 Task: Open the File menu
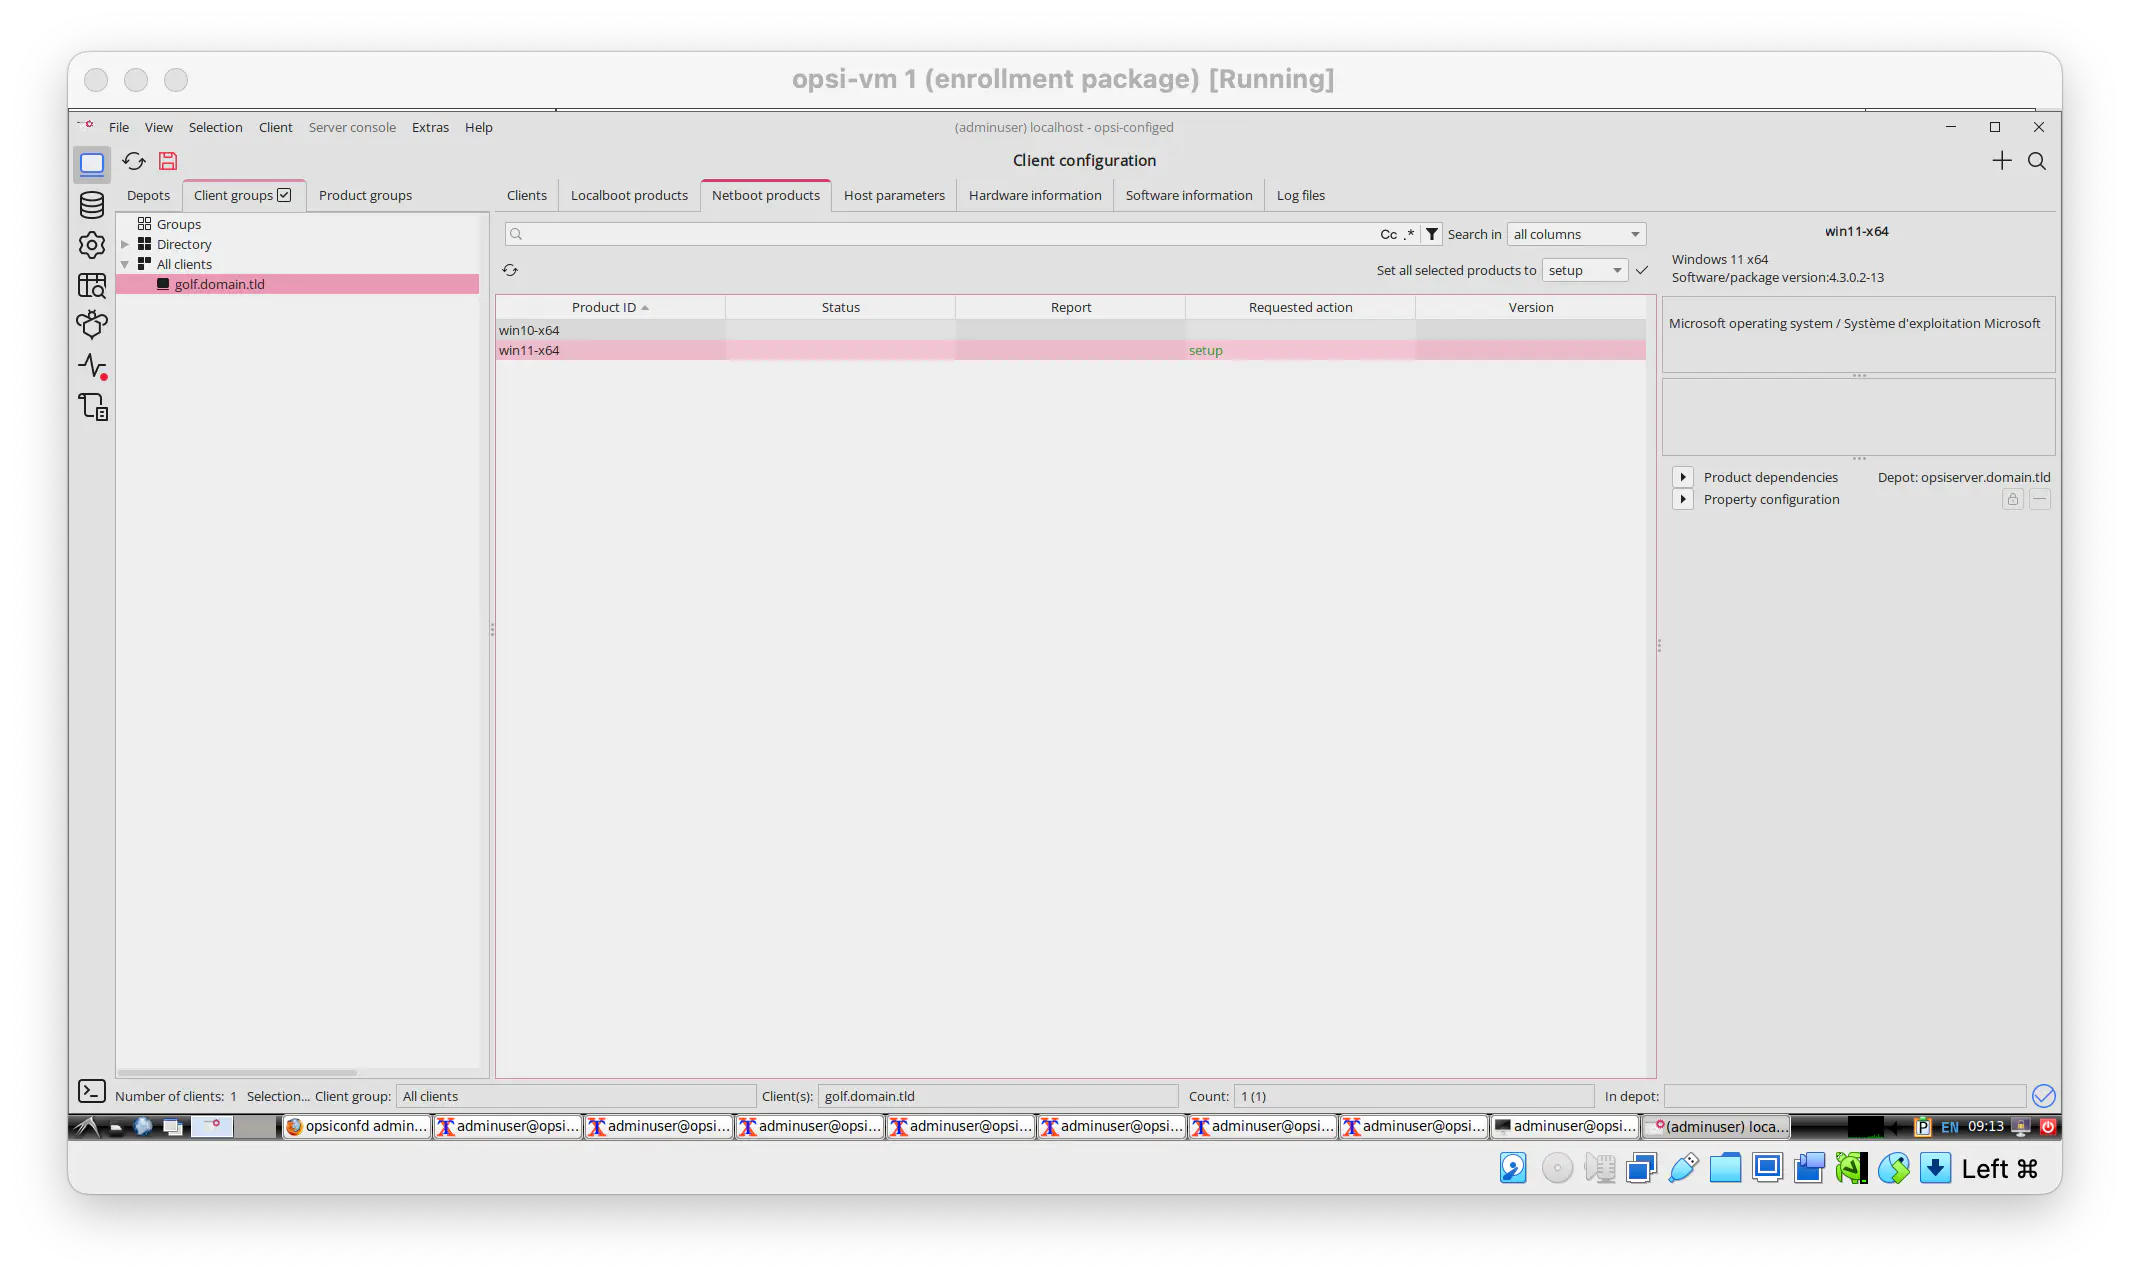pos(119,127)
